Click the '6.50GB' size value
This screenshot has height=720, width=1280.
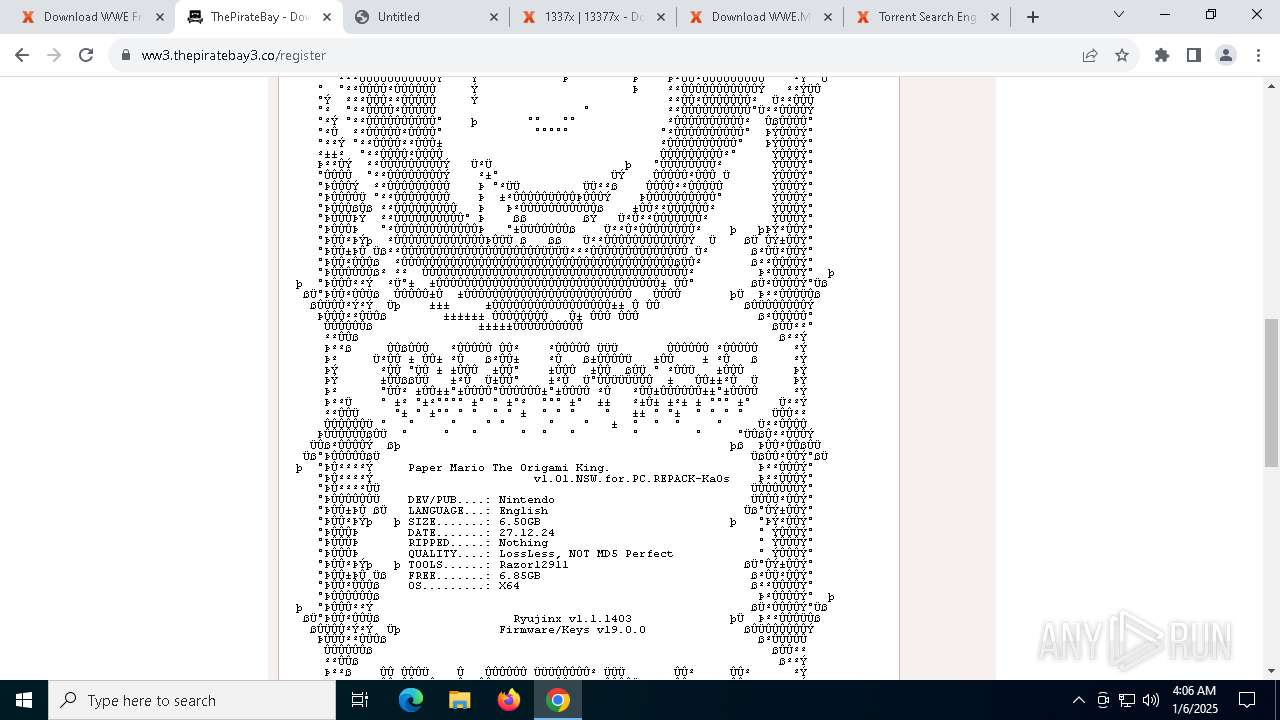pyautogui.click(x=519, y=522)
